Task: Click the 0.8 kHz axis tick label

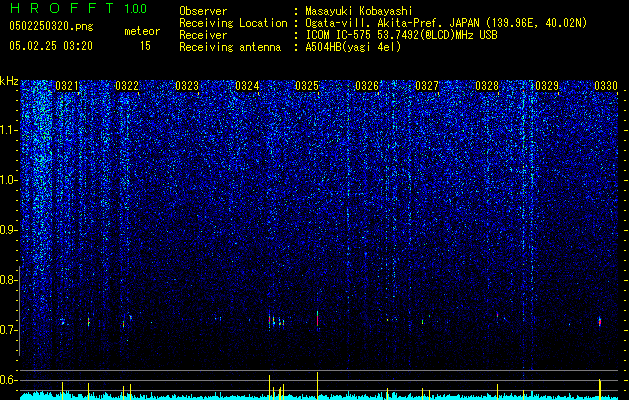Action: coord(8,280)
